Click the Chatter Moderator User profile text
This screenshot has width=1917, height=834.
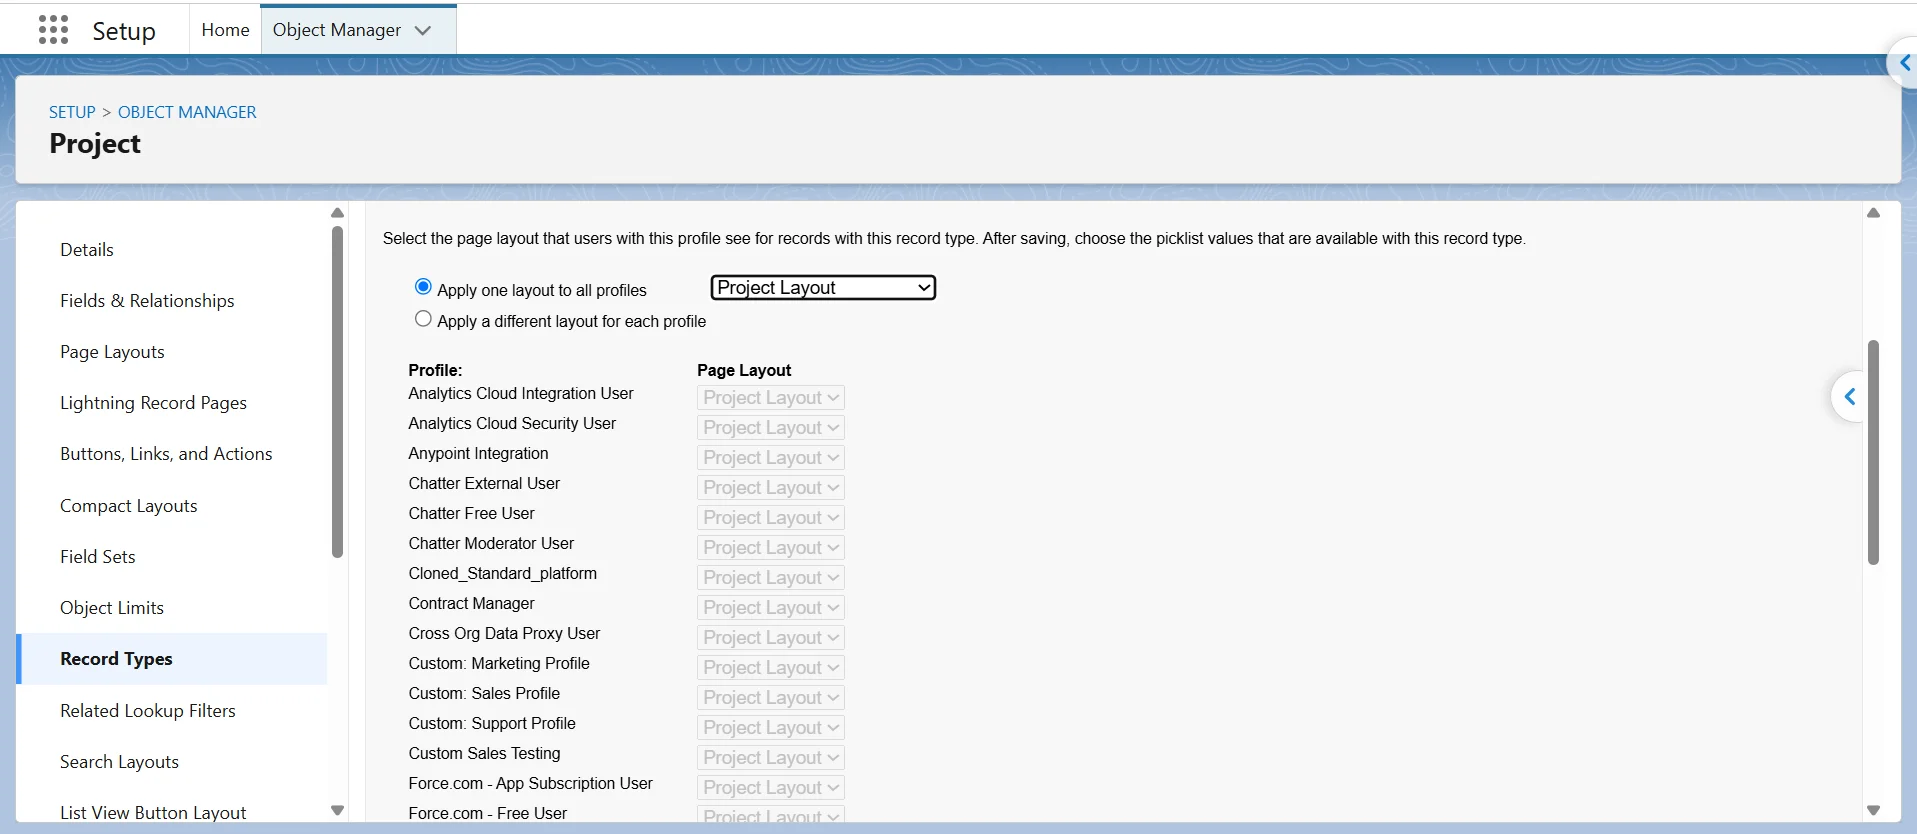pos(491,544)
